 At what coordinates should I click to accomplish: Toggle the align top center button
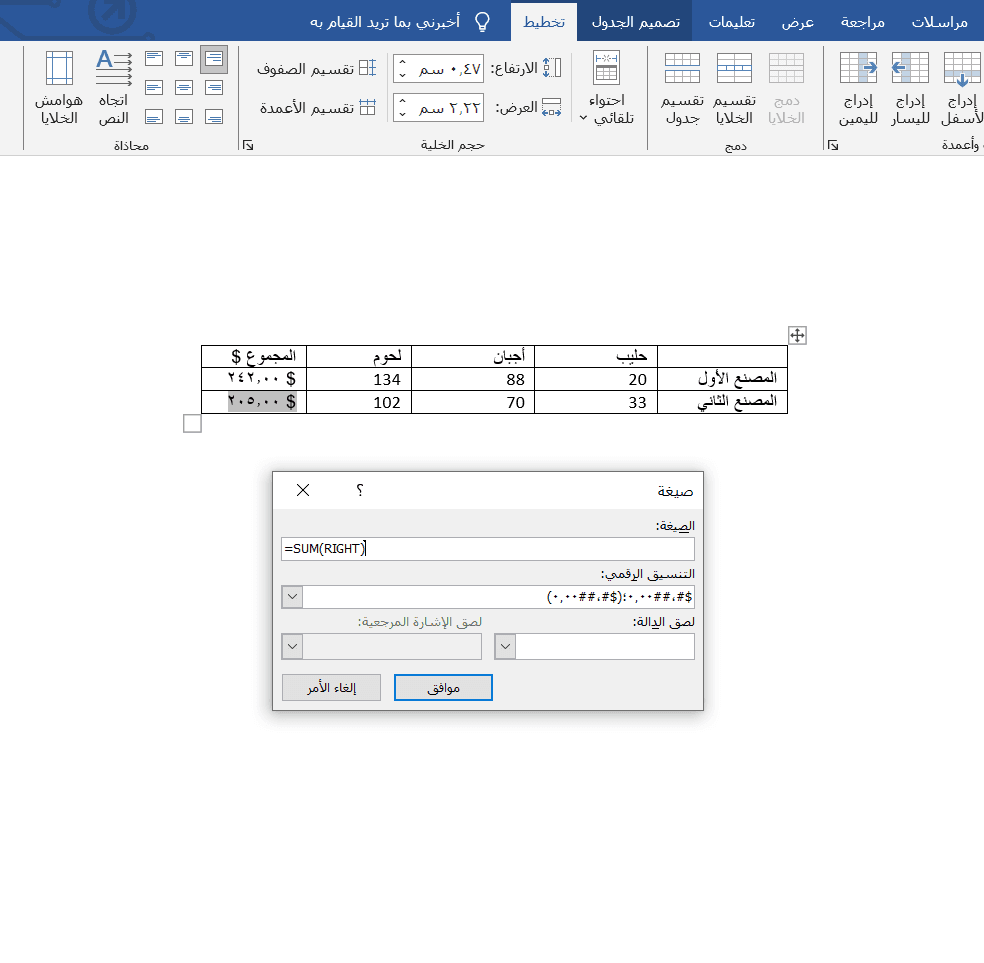tap(184, 60)
